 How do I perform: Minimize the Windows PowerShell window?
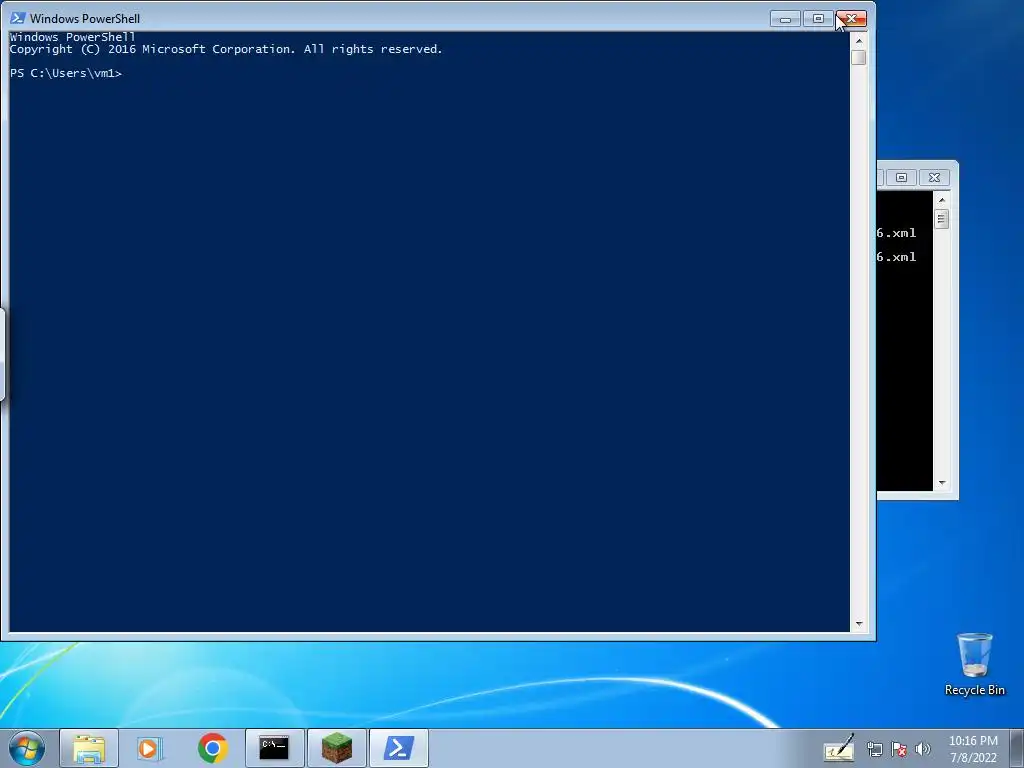[785, 19]
